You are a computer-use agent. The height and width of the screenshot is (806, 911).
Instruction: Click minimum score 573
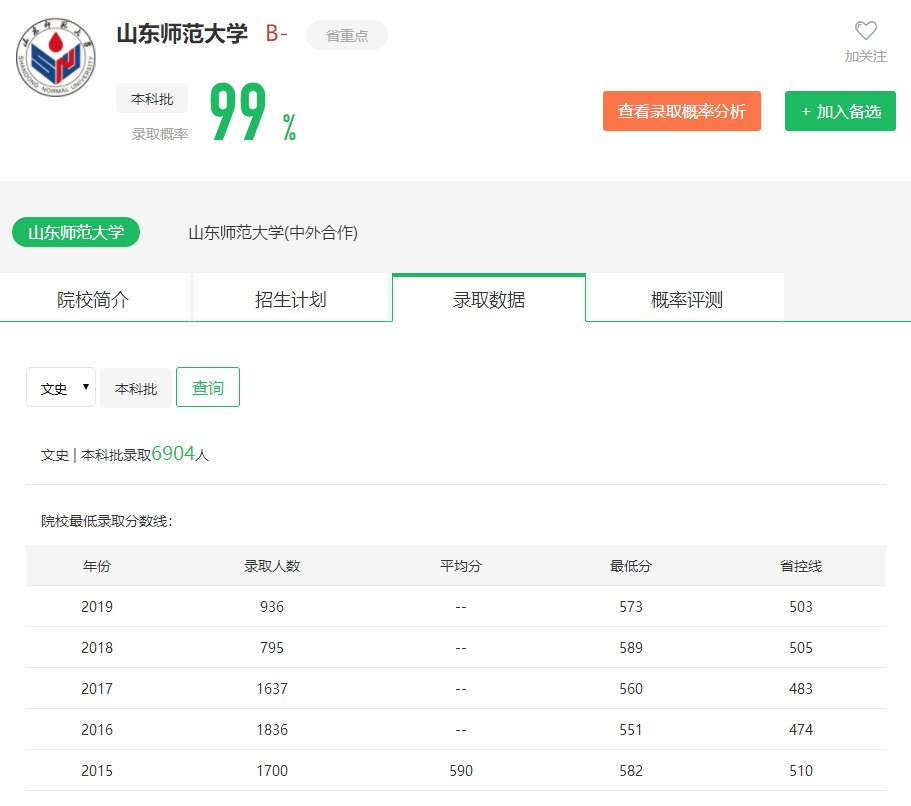pos(631,607)
